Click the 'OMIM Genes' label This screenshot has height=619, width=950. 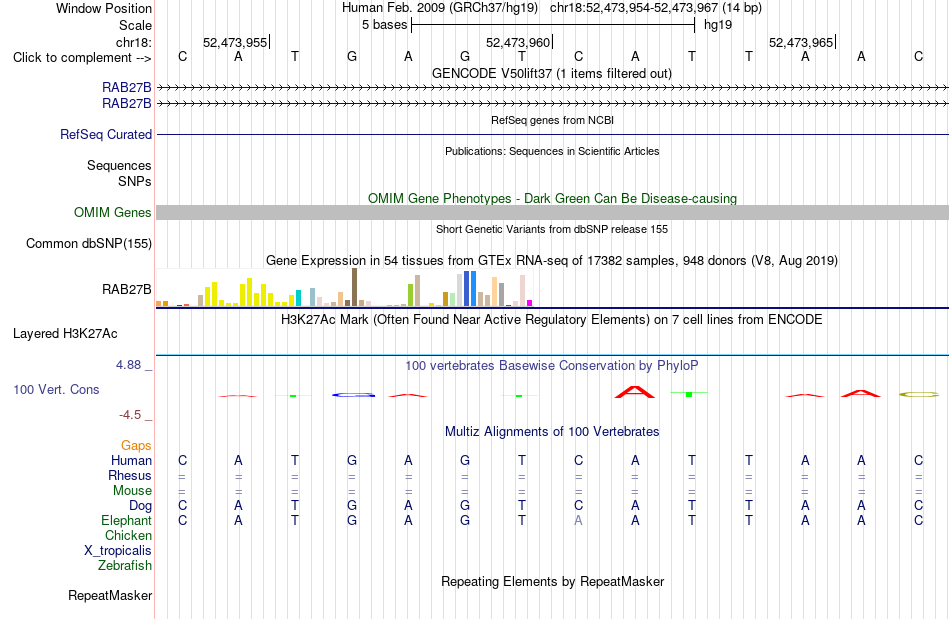tap(113, 213)
